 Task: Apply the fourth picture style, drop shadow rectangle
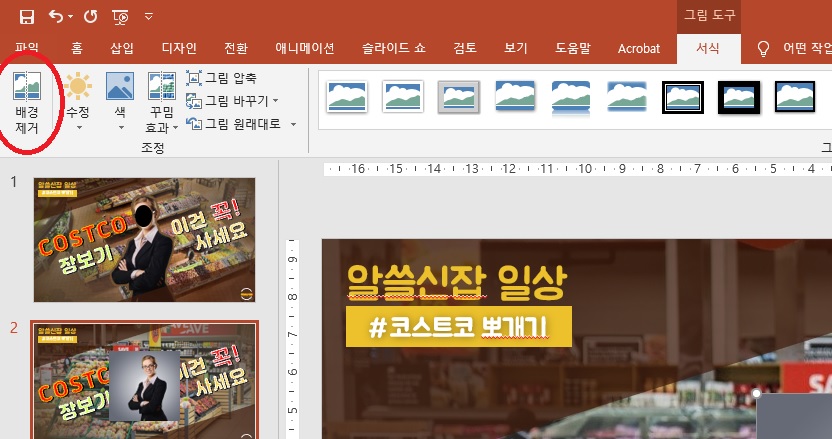(x=515, y=96)
